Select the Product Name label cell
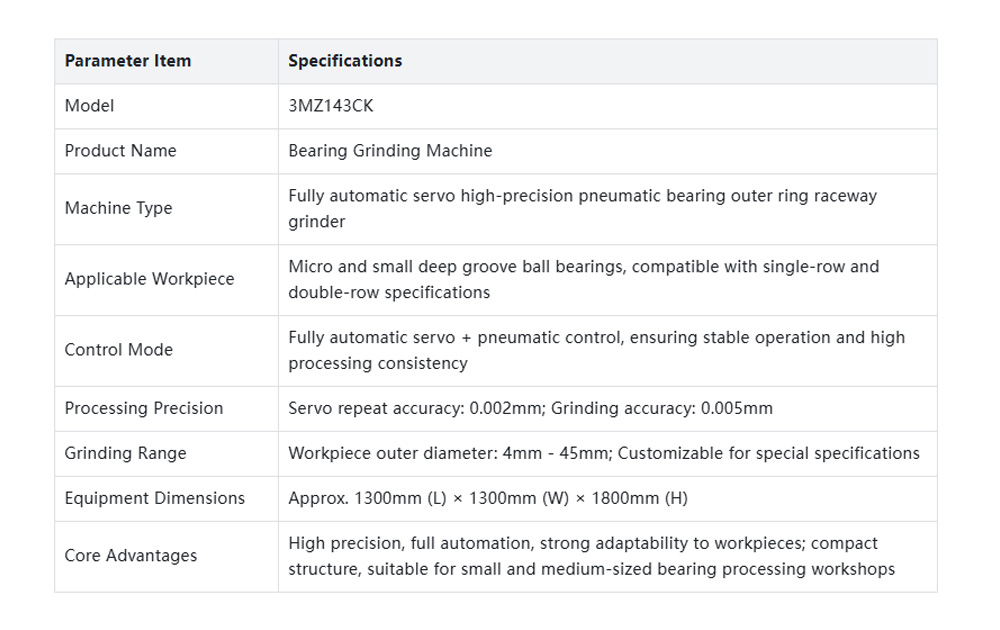Viewport: 1000px width, 630px height. click(166, 151)
